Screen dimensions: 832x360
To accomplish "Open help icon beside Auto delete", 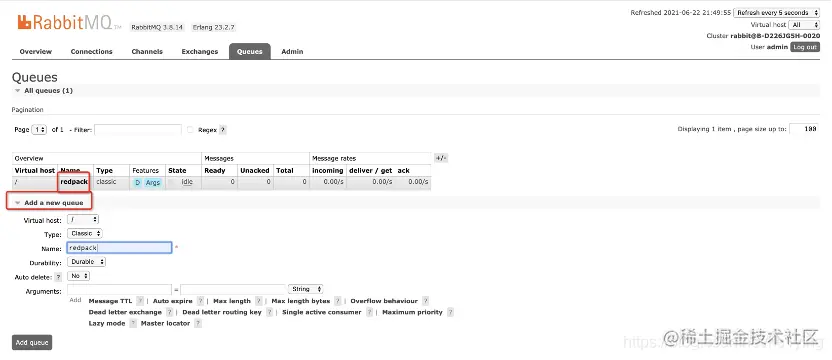I will (x=59, y=277).
